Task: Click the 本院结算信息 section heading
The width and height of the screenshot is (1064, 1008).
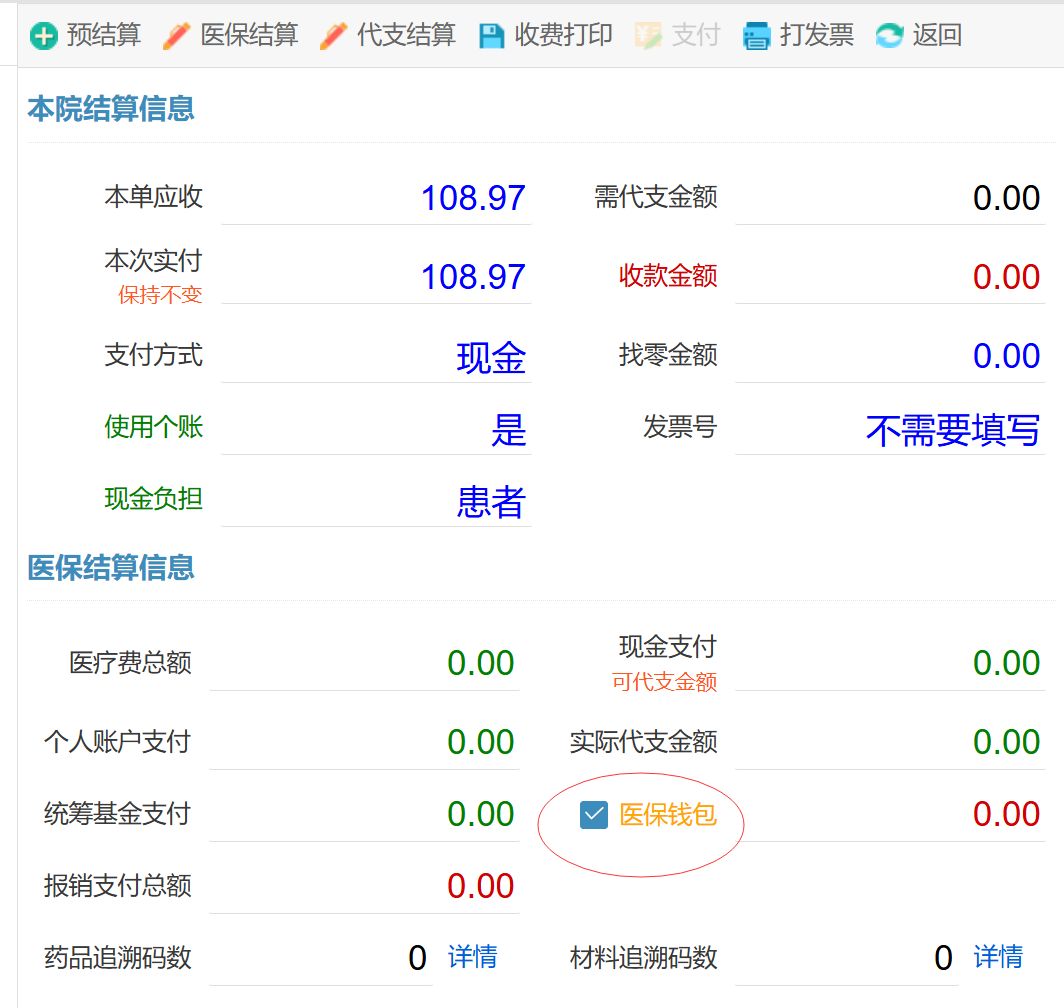Action: [111, 109]
